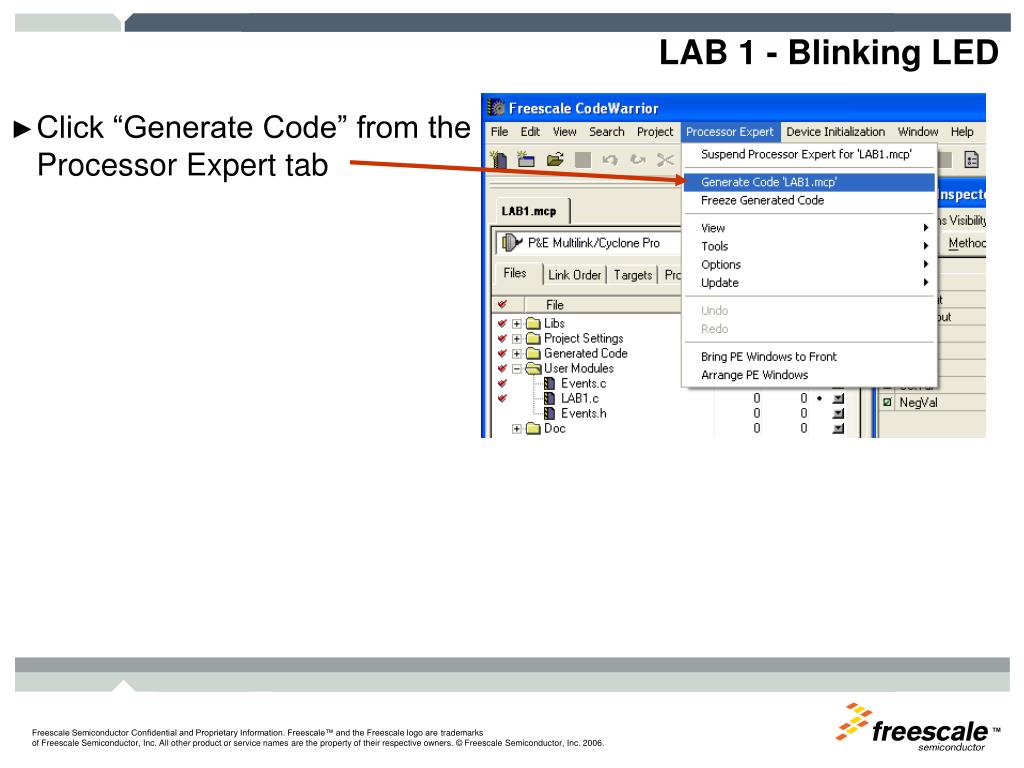Click the Events.h file icon
The width and height of the screenshot is (1024, 768).
[x=550, y=413]
